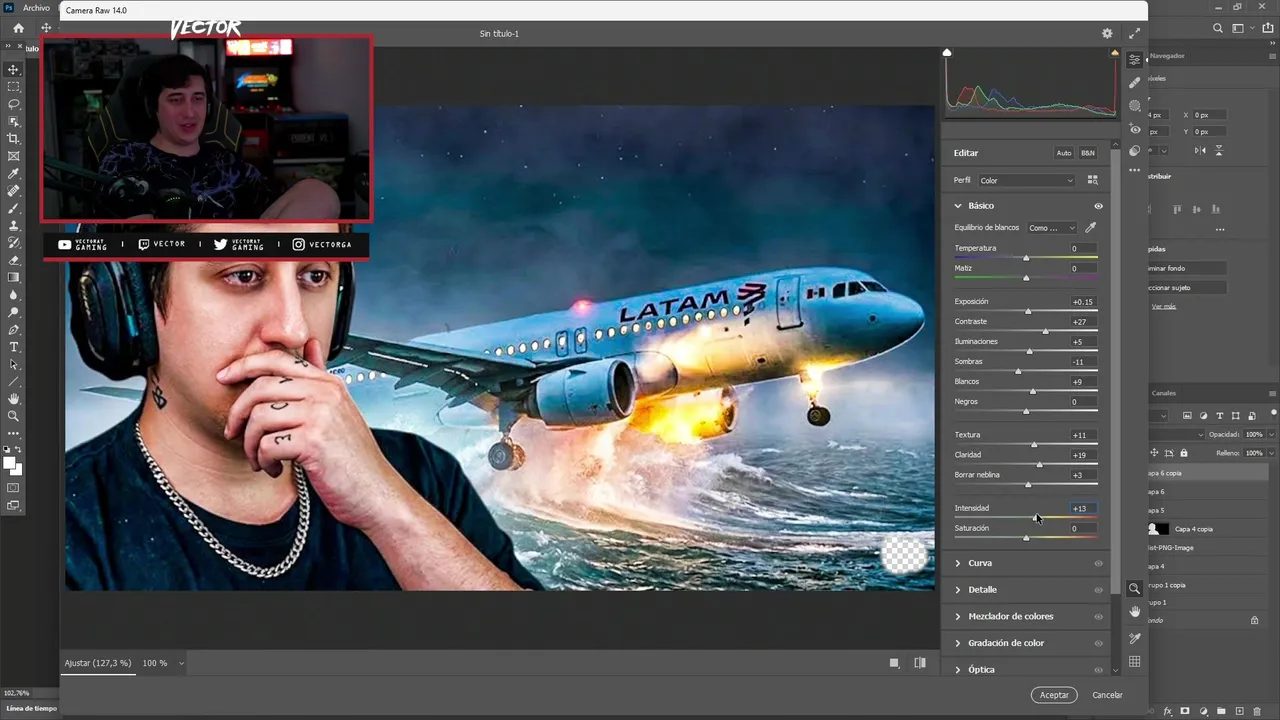Screen dimensions: 1280x720
Task: Click the Ver más link
Action: coord(1163,306)
